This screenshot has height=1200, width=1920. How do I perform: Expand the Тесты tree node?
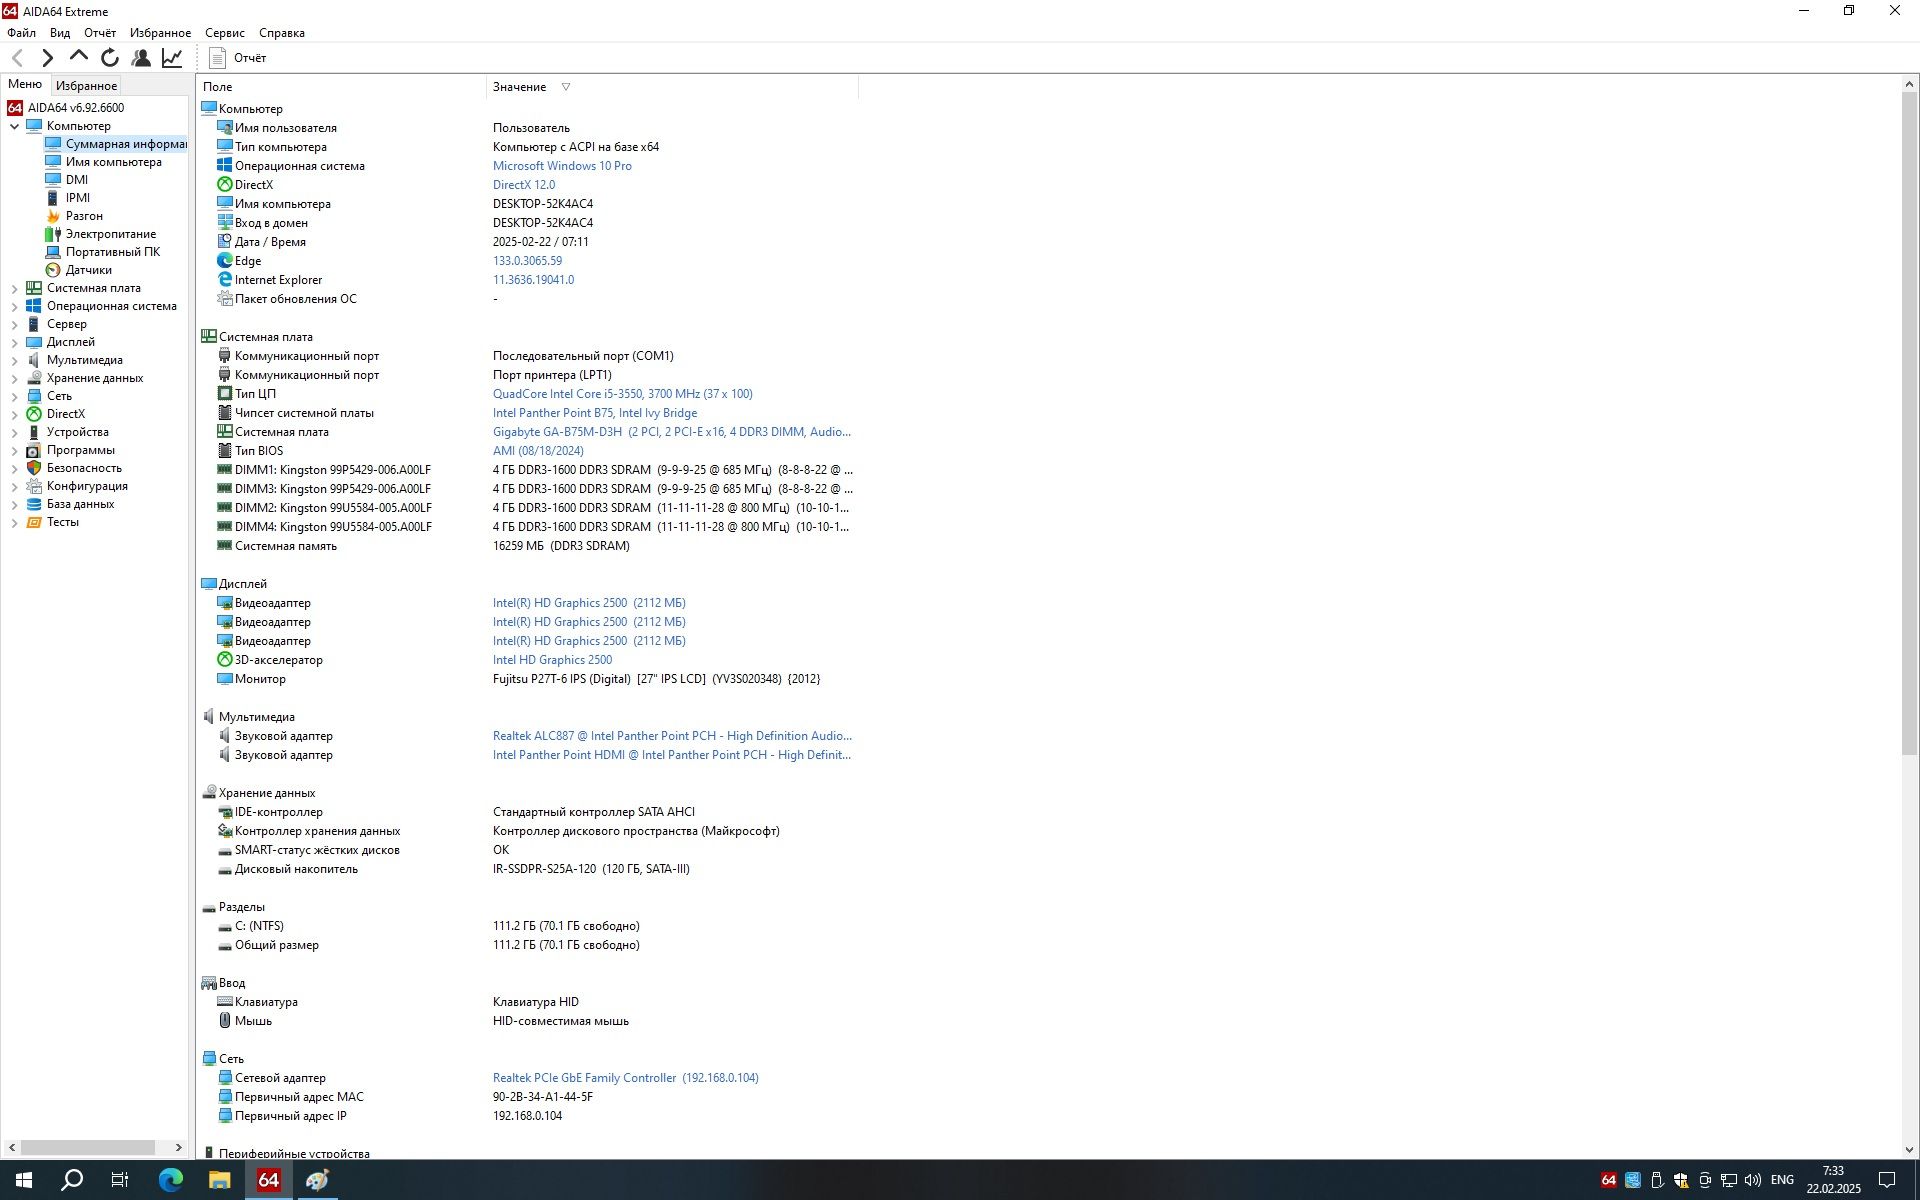[14, 522]
